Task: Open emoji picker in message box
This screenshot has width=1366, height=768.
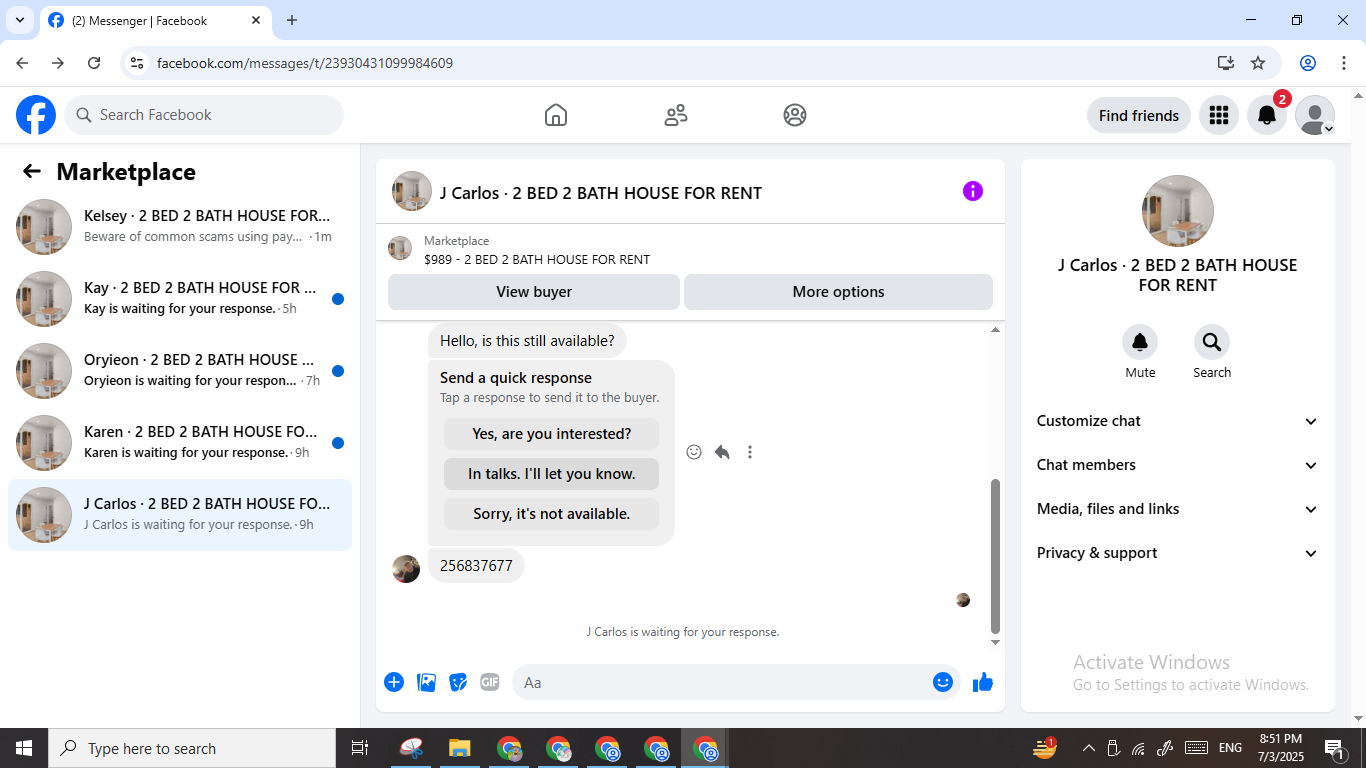Action: point(942,682)
